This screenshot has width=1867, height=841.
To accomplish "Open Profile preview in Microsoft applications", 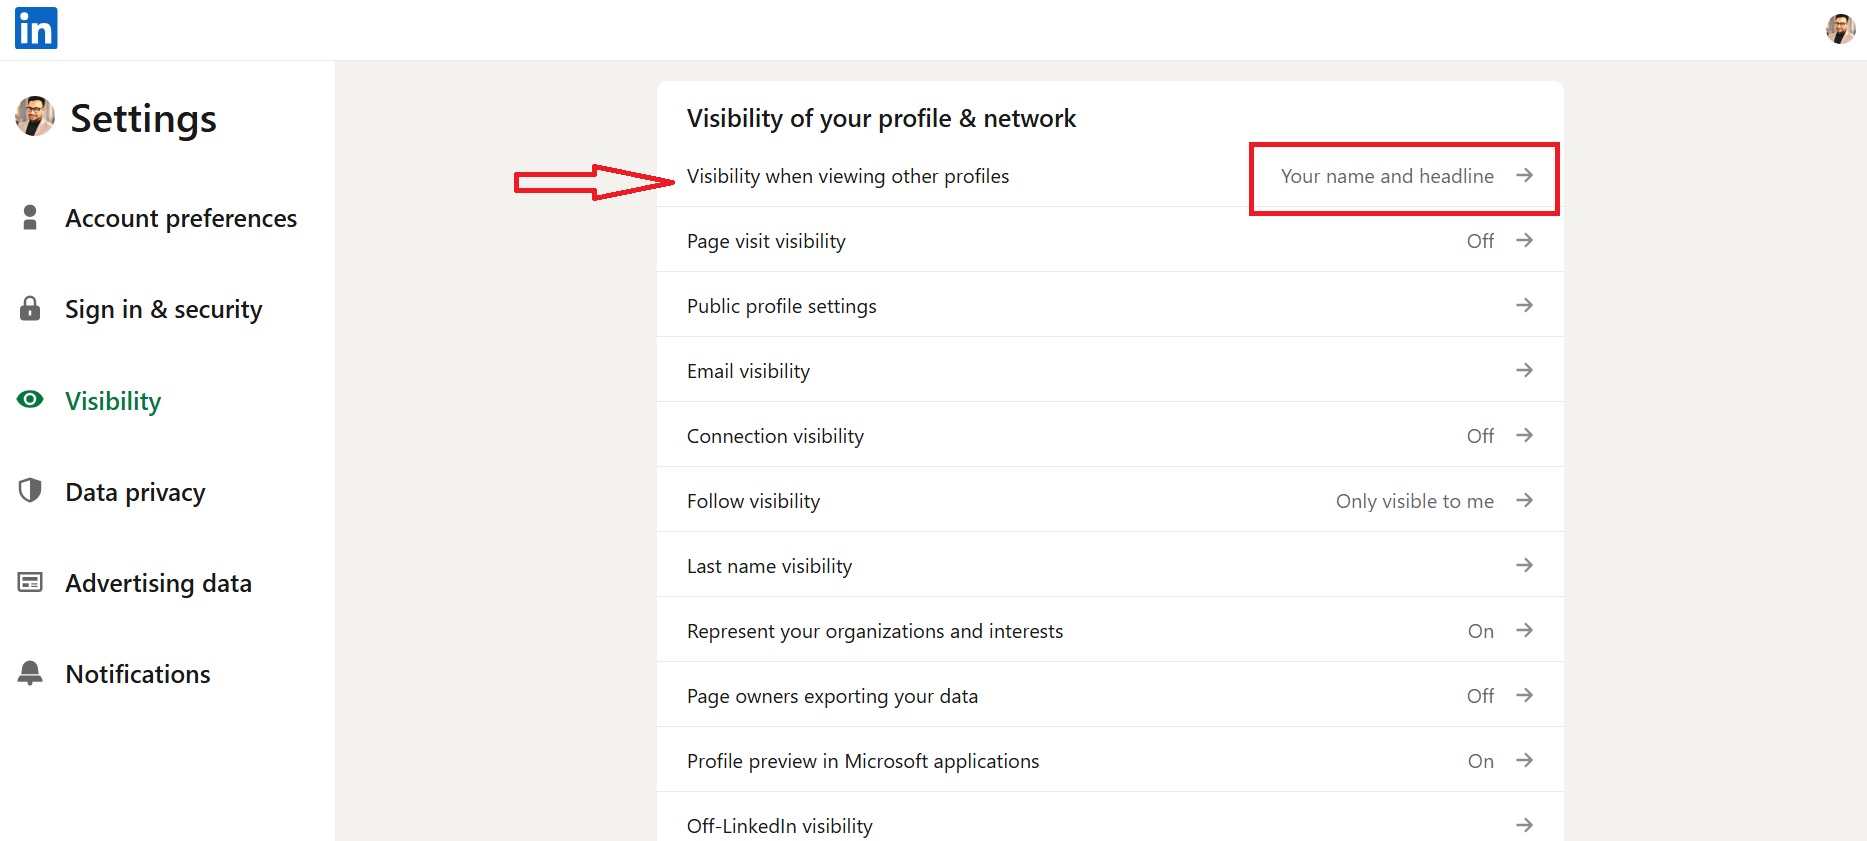I will (x=1110, y=761).
